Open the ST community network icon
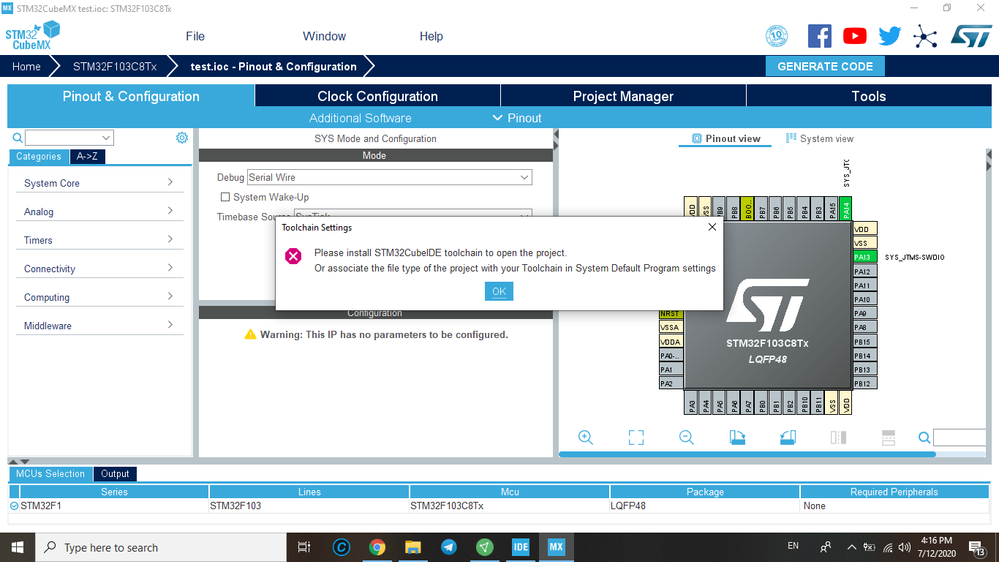 (924, 36)
